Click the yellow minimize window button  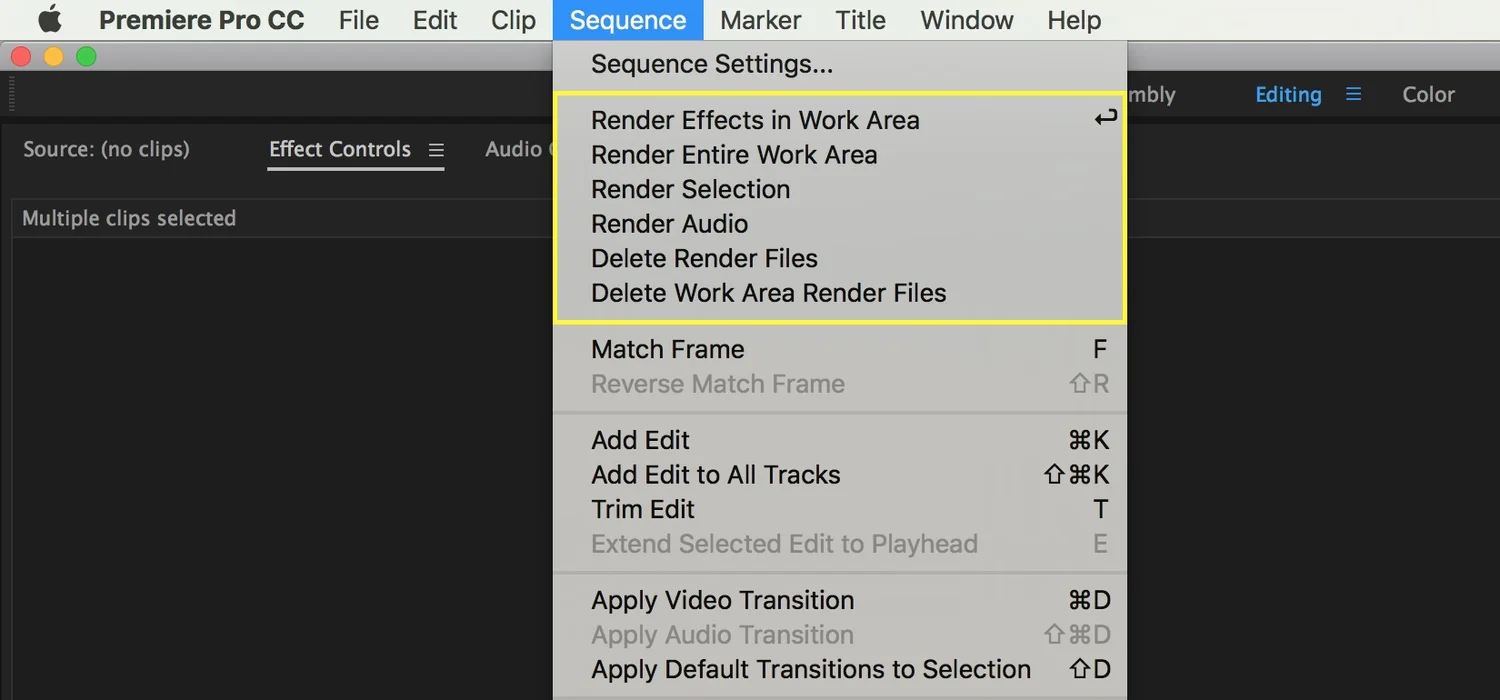tap(54, 57)
